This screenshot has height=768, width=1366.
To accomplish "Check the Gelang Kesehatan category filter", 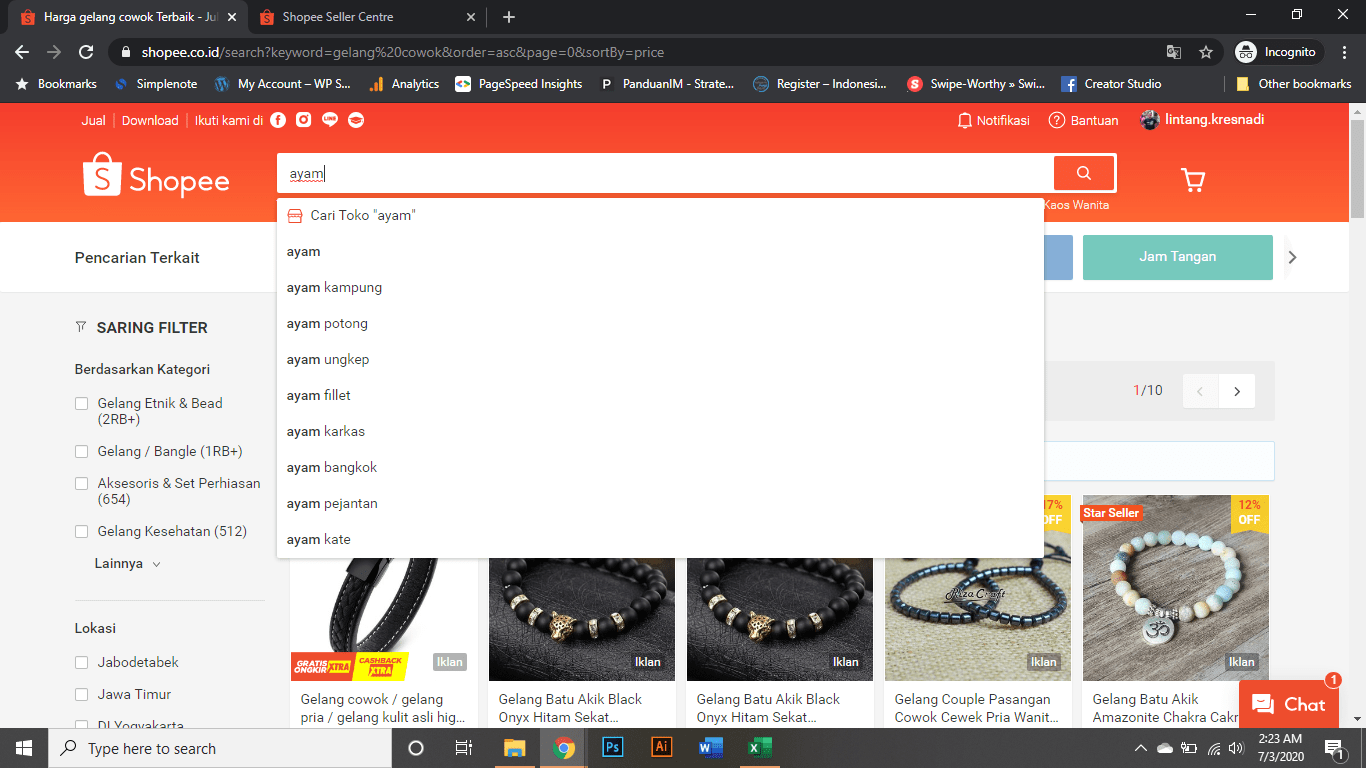I will [81, 531].
